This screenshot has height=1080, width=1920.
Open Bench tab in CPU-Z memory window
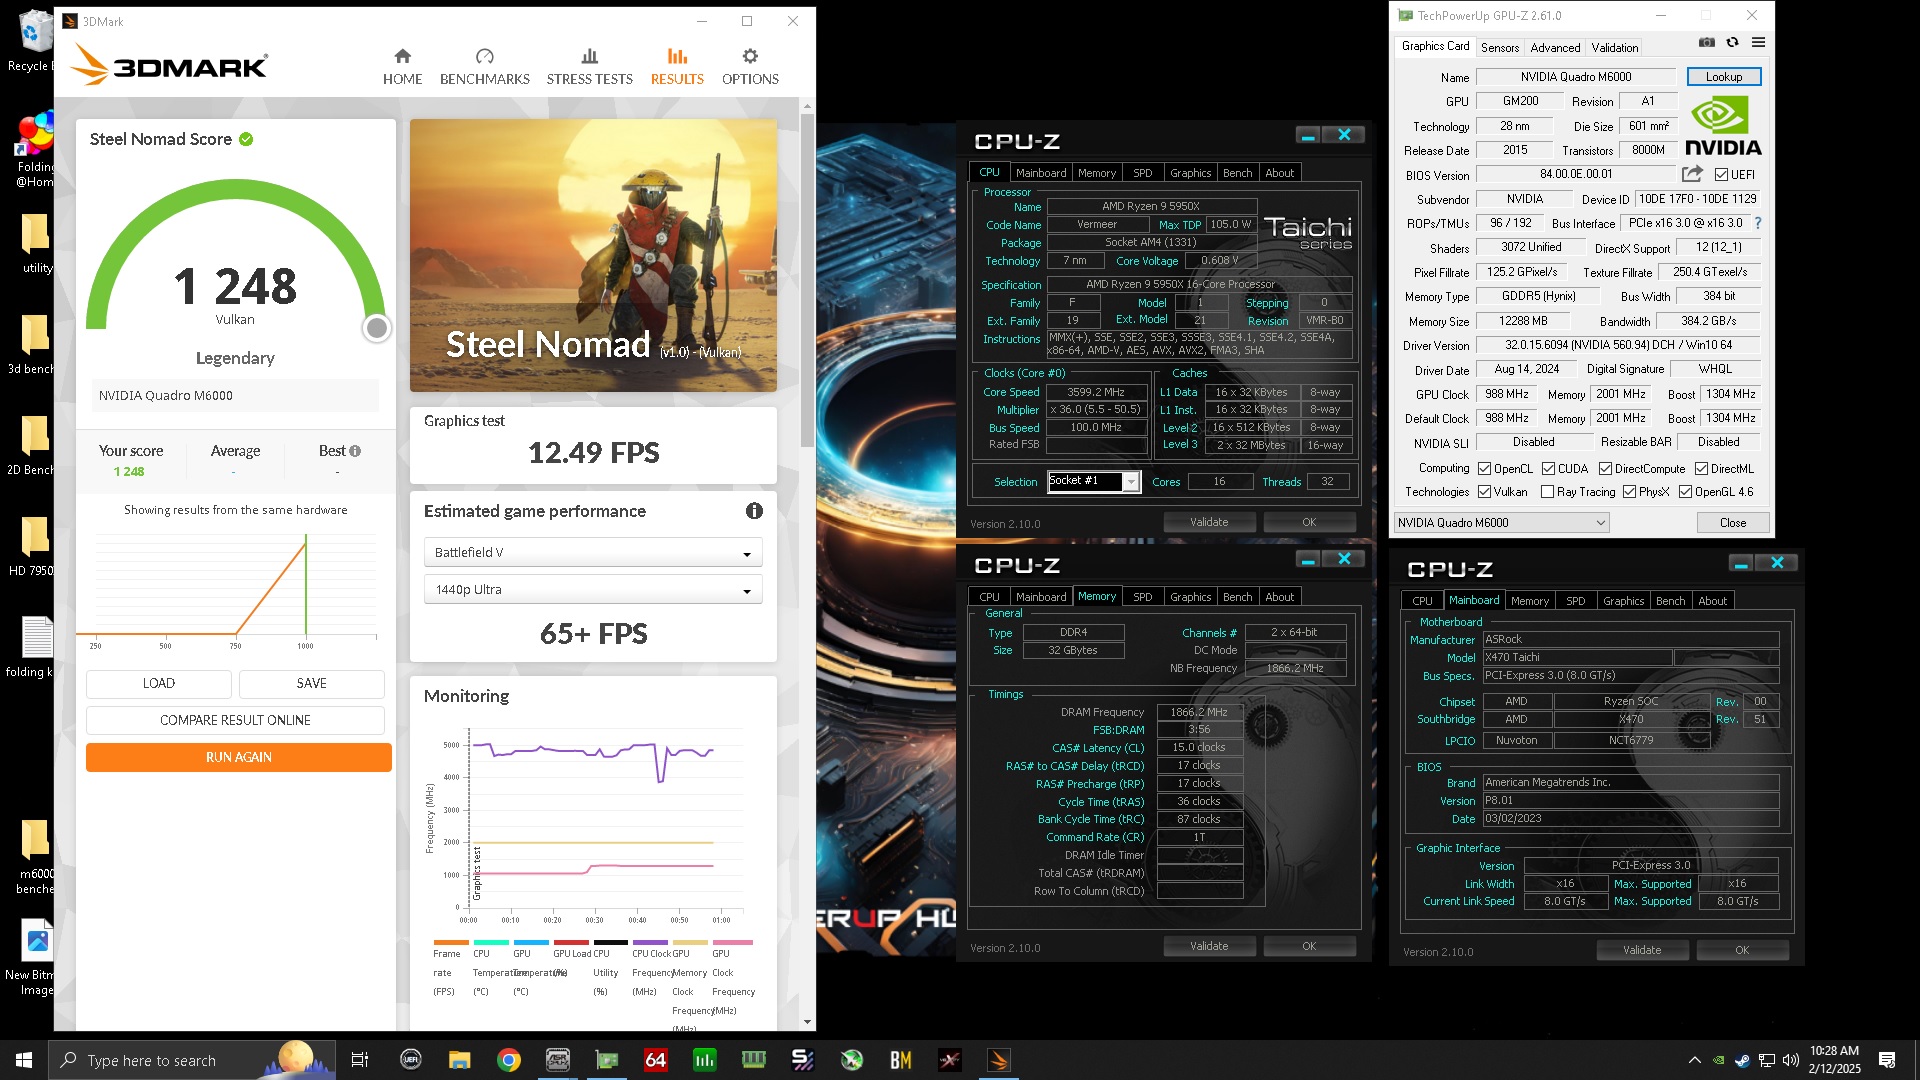coord(1237,597)
